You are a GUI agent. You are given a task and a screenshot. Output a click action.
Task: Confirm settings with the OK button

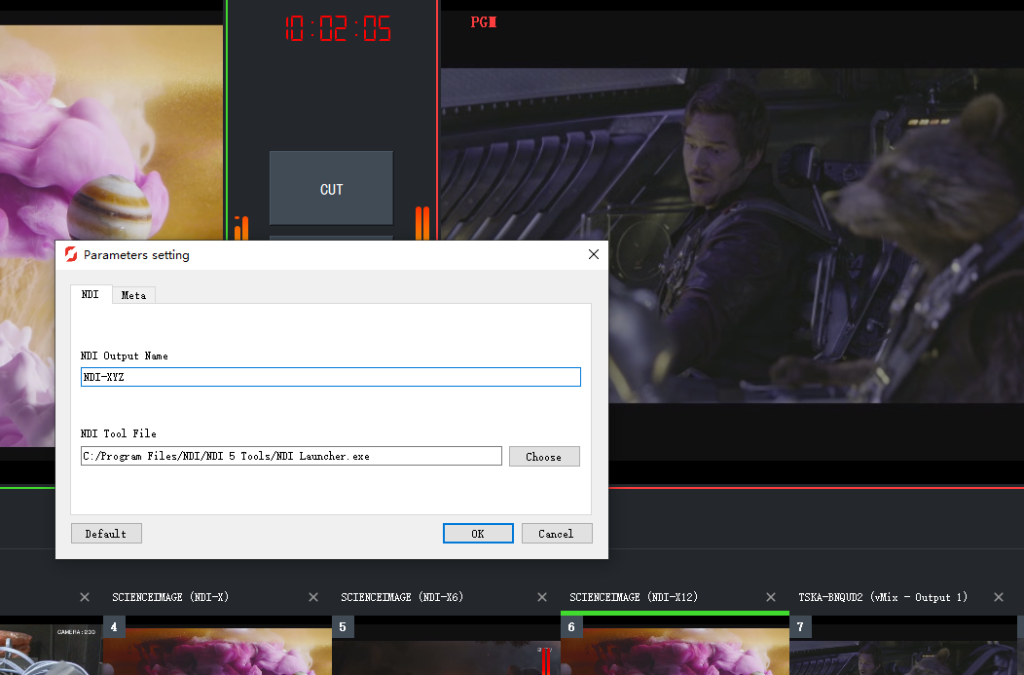[x=478, y=533]
